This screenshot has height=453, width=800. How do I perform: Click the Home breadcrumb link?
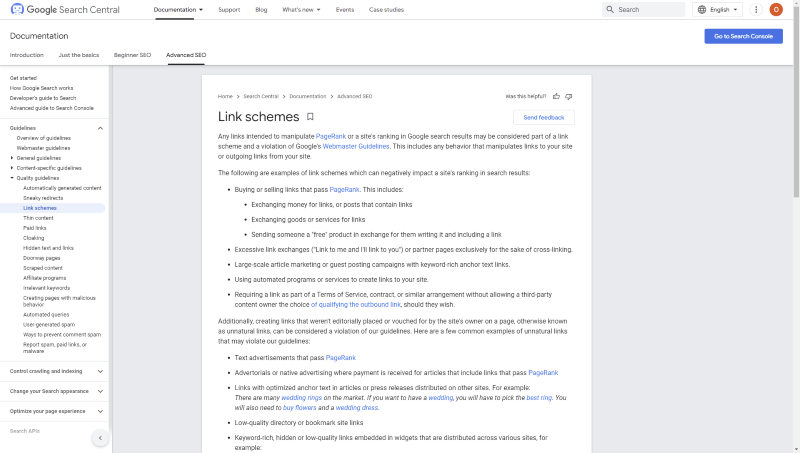[x=225, y=96]
